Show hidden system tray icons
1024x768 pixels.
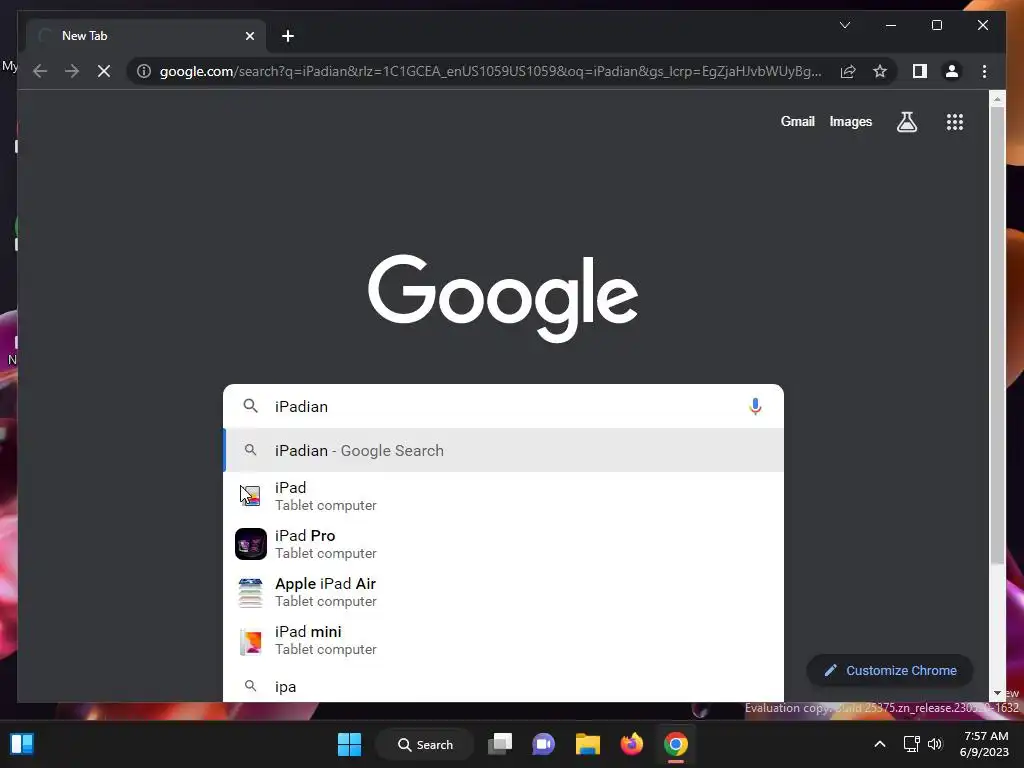coord(880,744)
